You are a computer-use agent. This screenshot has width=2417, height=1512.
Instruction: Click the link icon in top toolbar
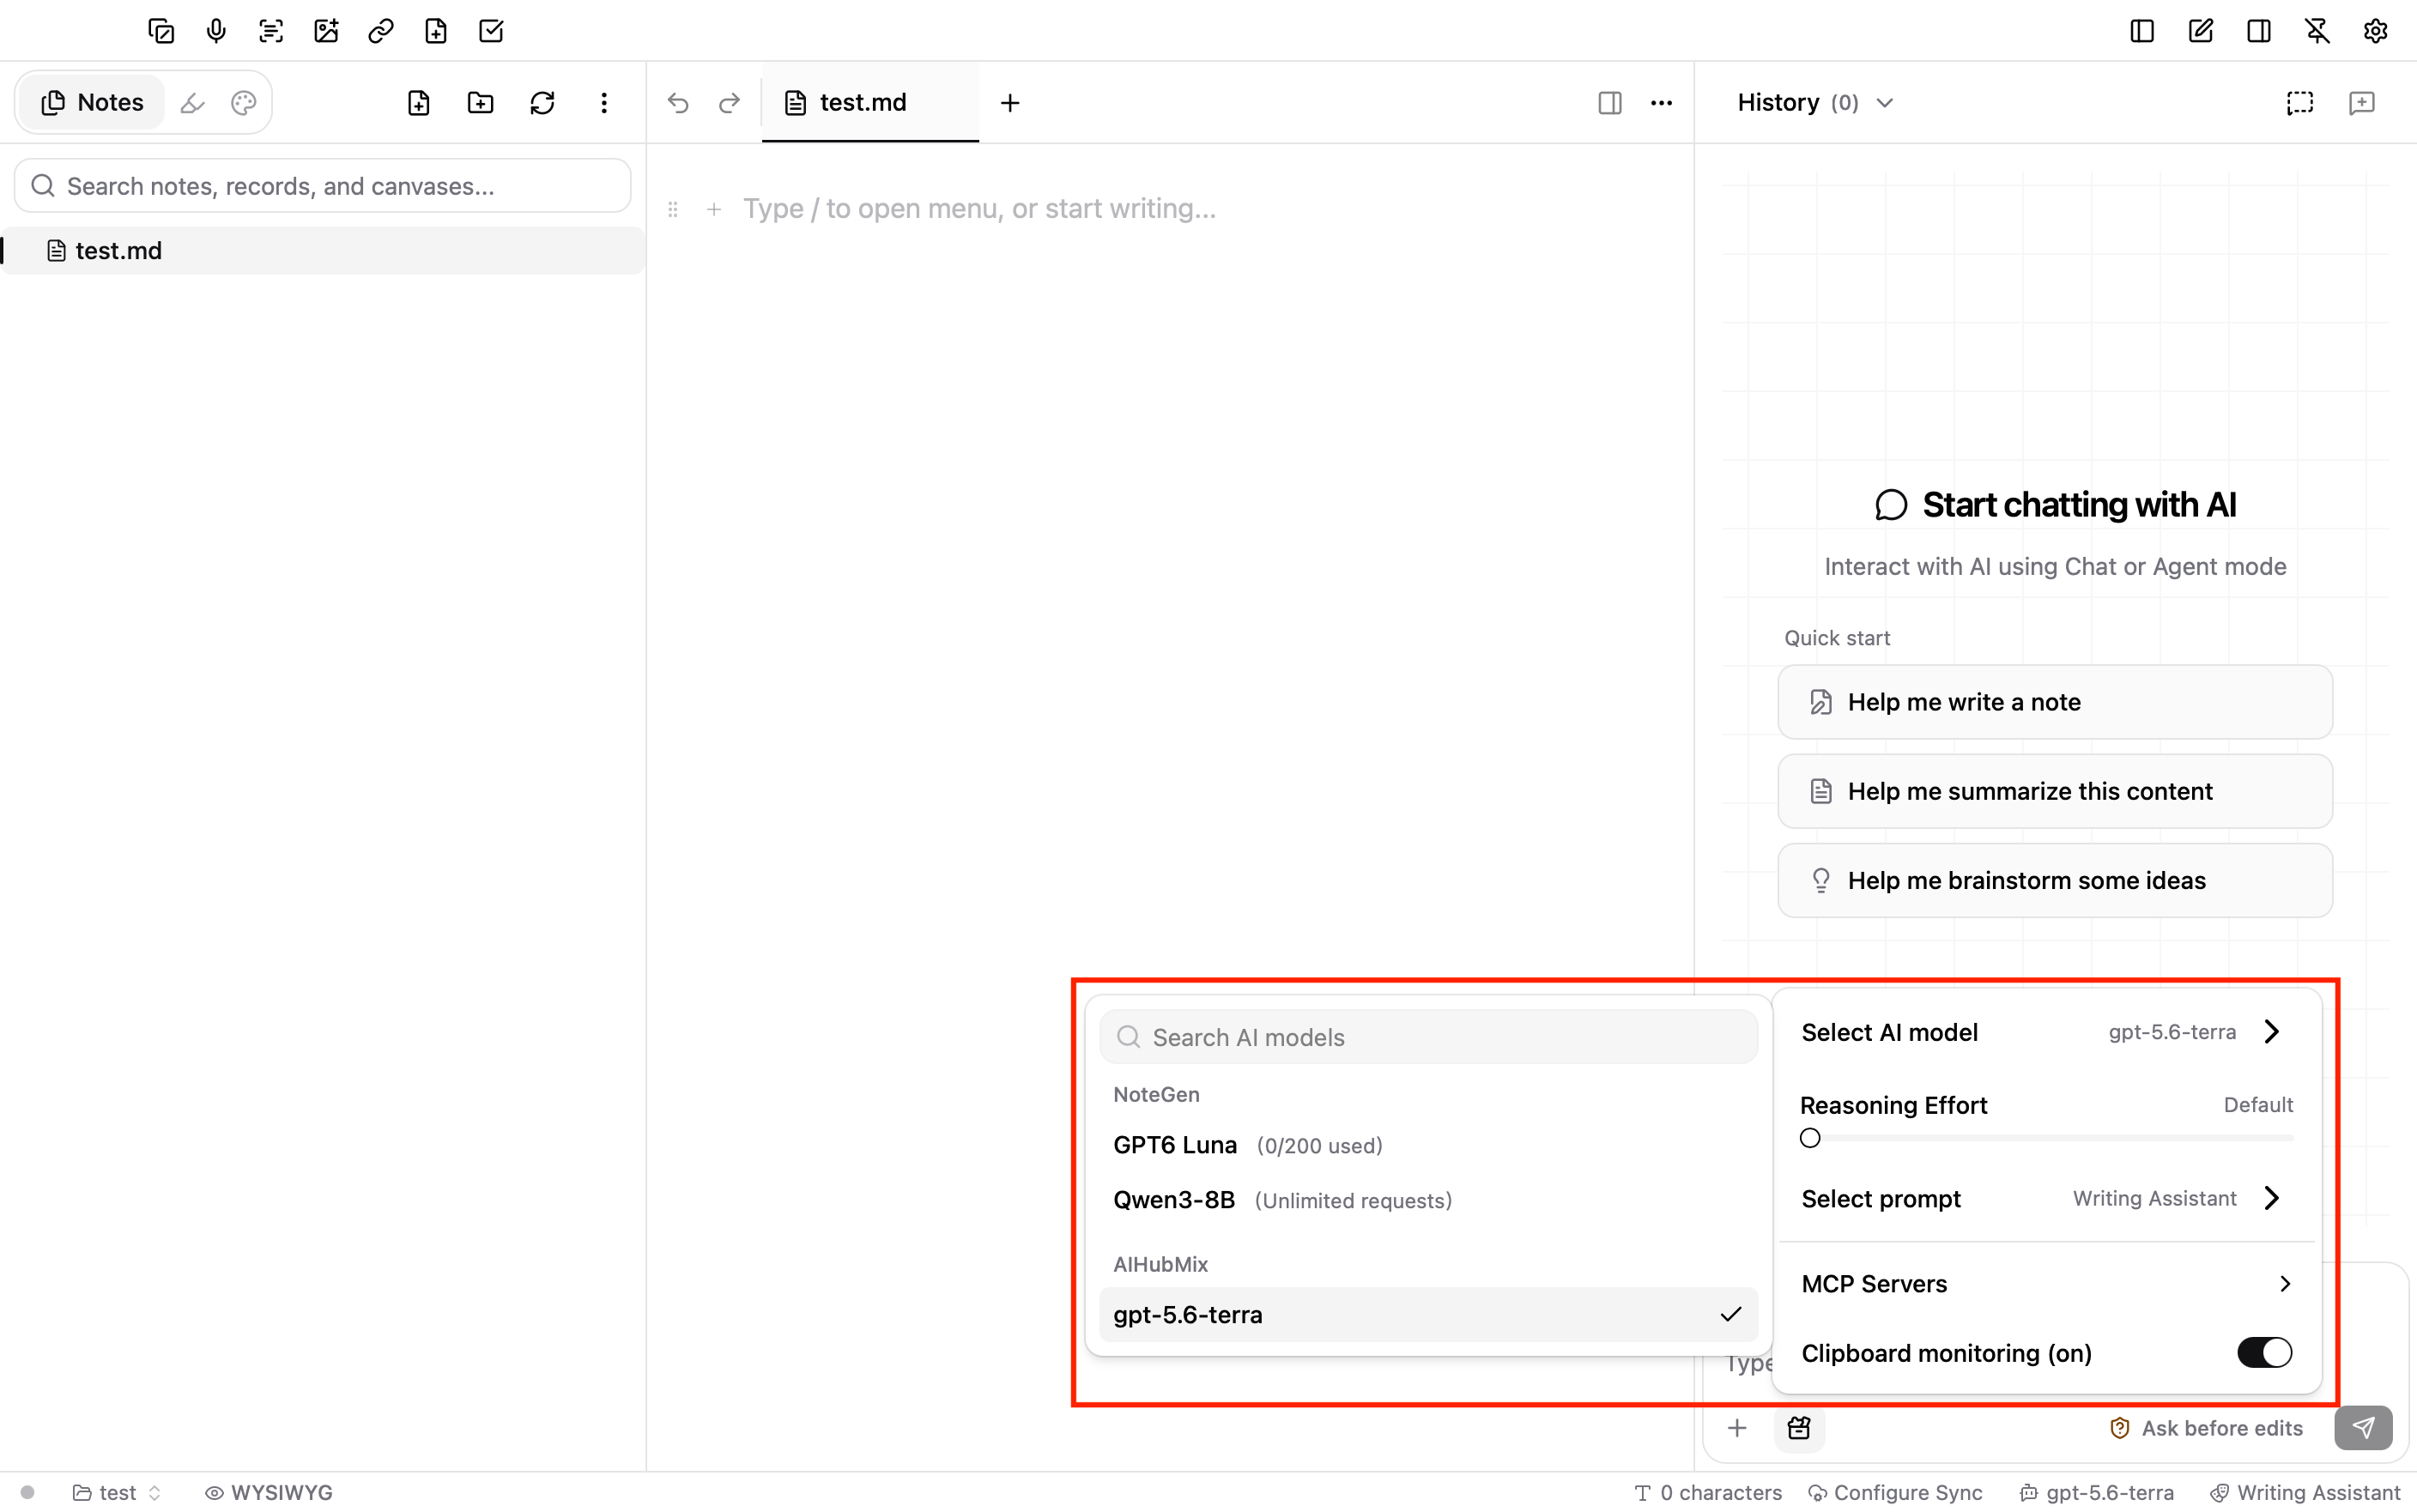point(381,31)
